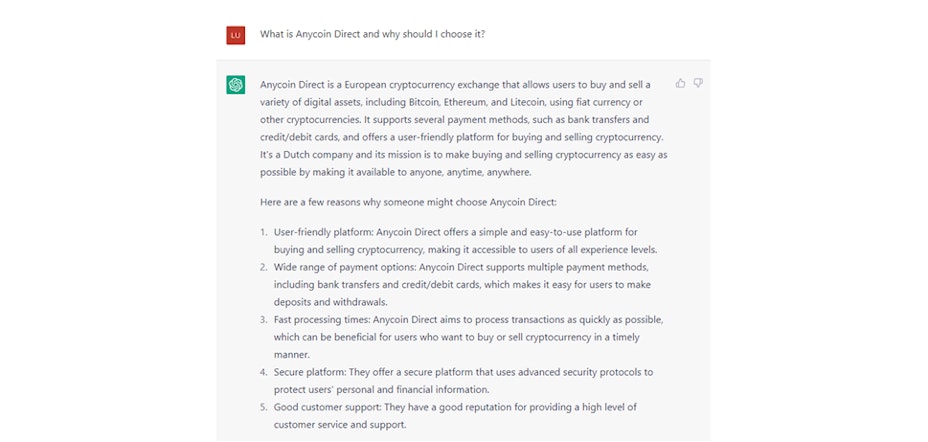Click list number 3 marker
Screen dimensions: 928x442
[264, 320]
